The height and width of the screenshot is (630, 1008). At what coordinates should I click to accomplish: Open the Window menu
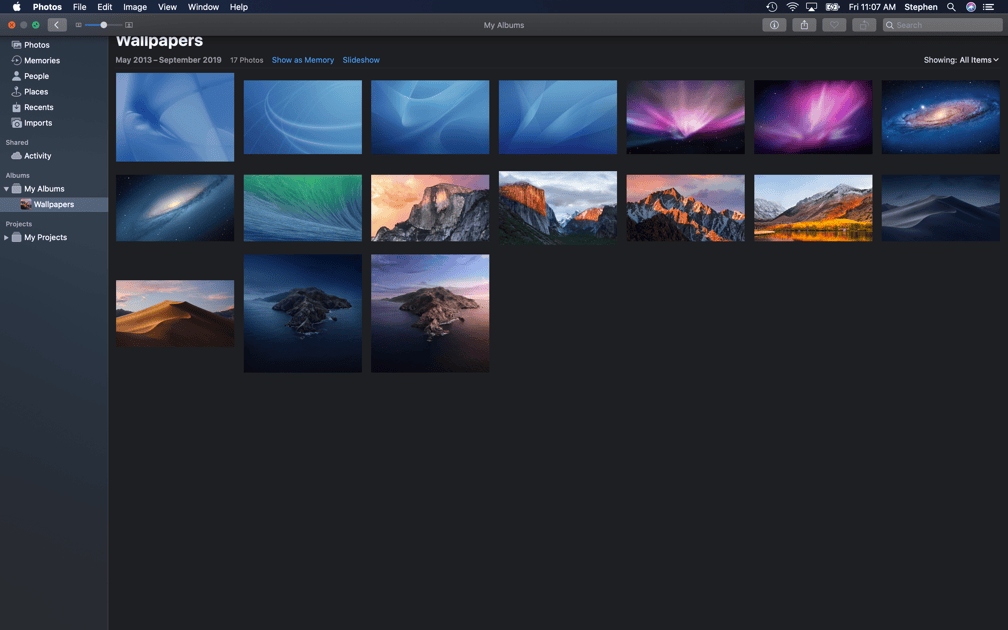point(203,7)
